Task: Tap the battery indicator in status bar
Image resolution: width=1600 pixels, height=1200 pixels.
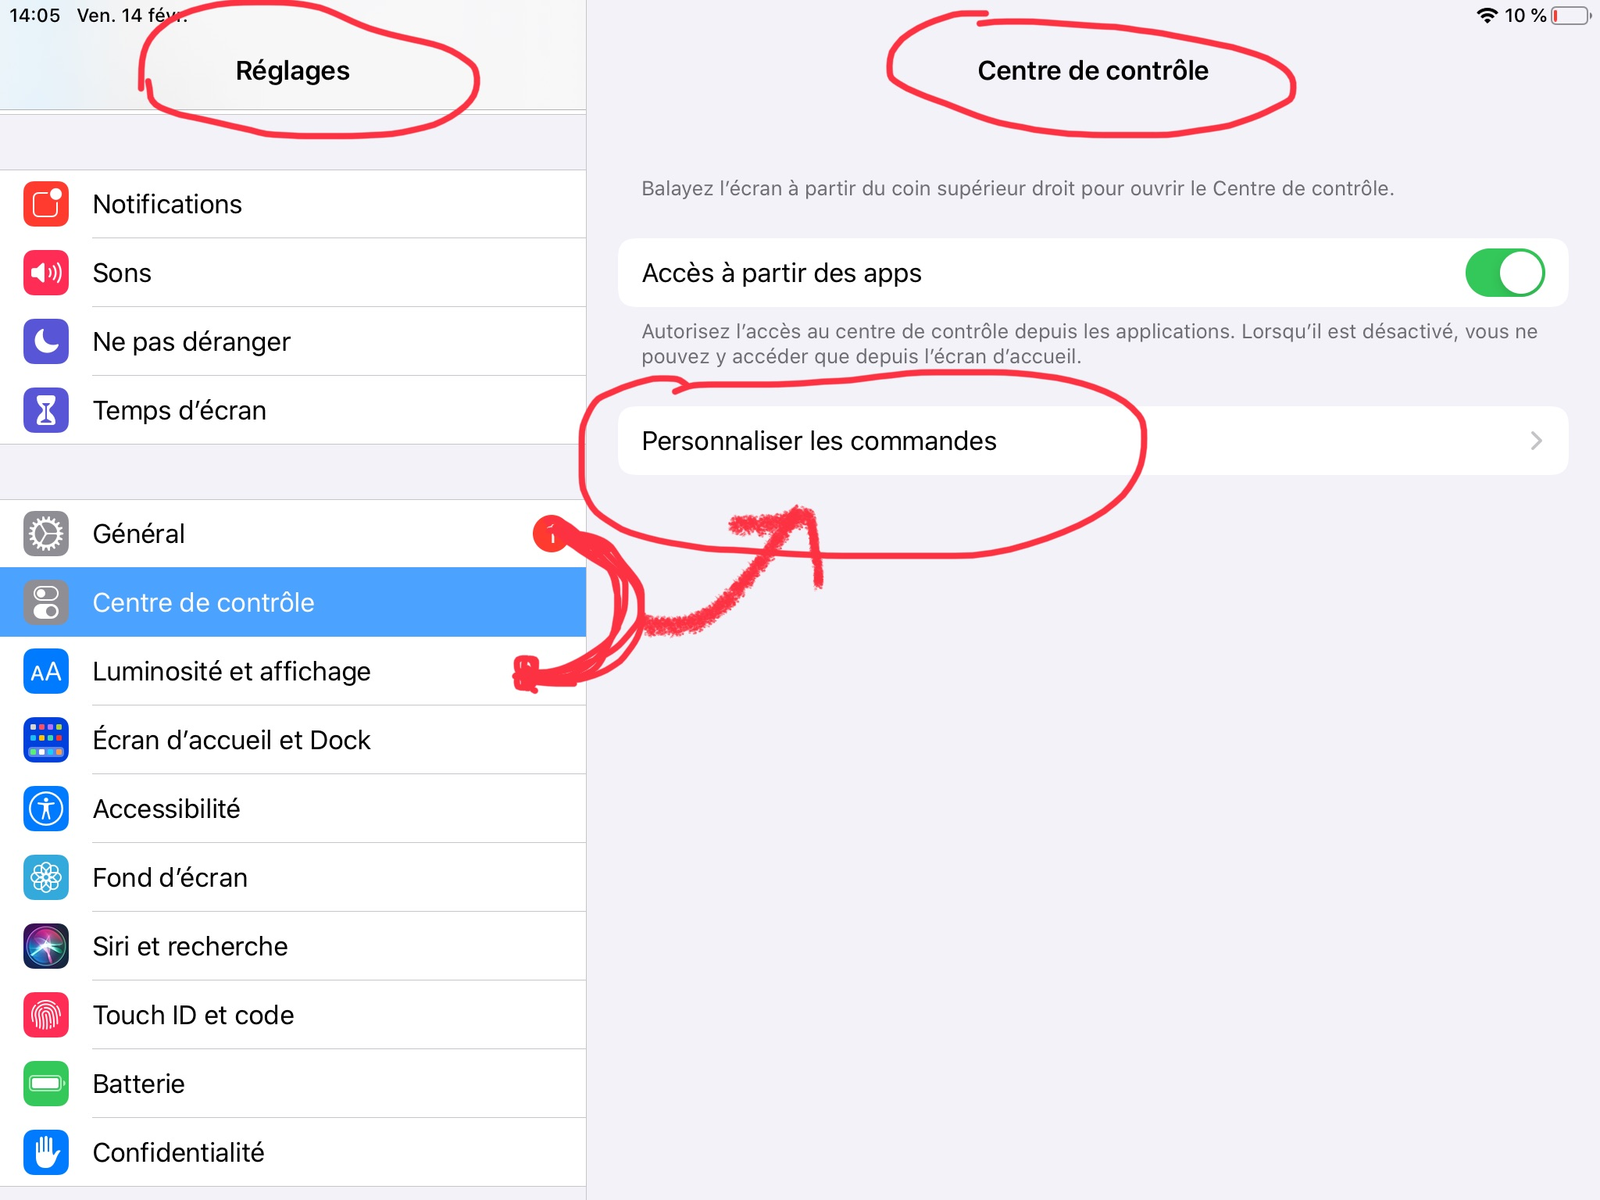Action: click(x=1571, y=15)
